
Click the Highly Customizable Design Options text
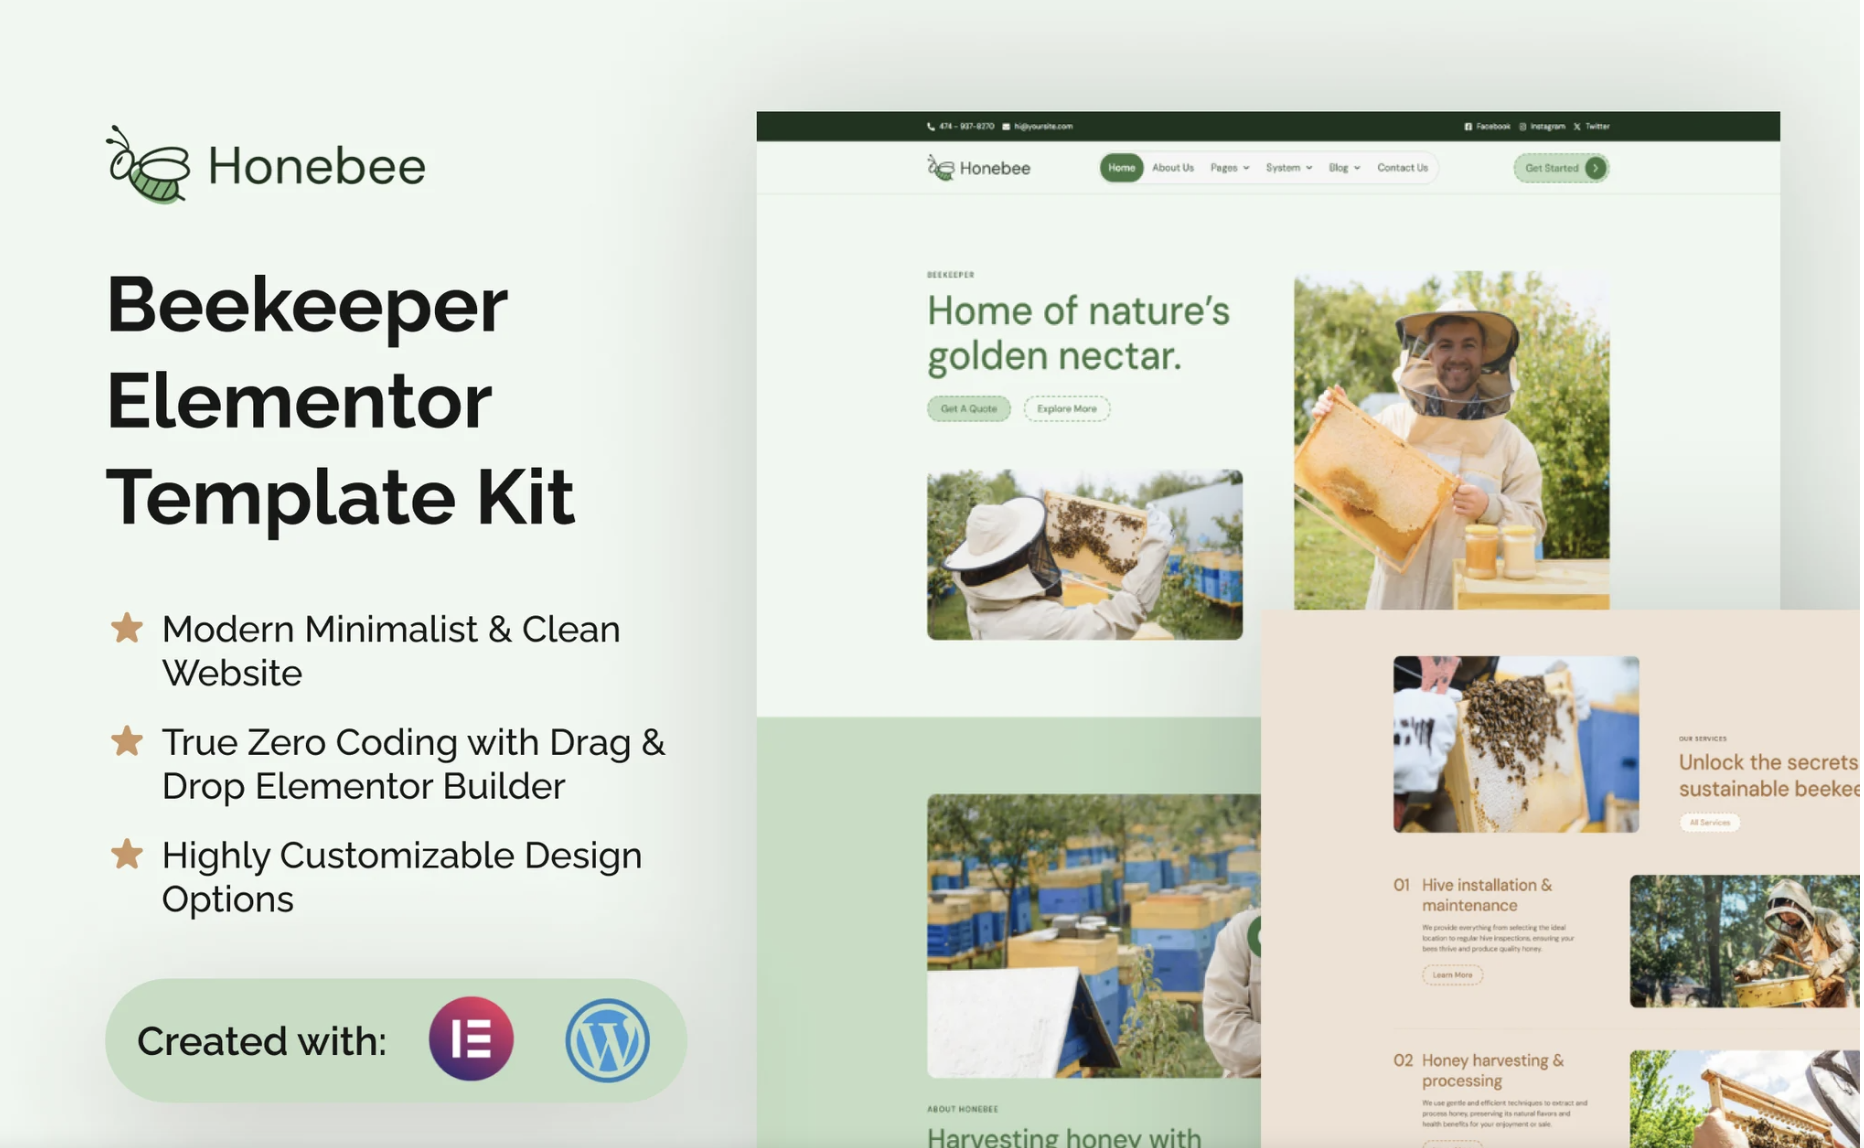[x=402, y=877]
